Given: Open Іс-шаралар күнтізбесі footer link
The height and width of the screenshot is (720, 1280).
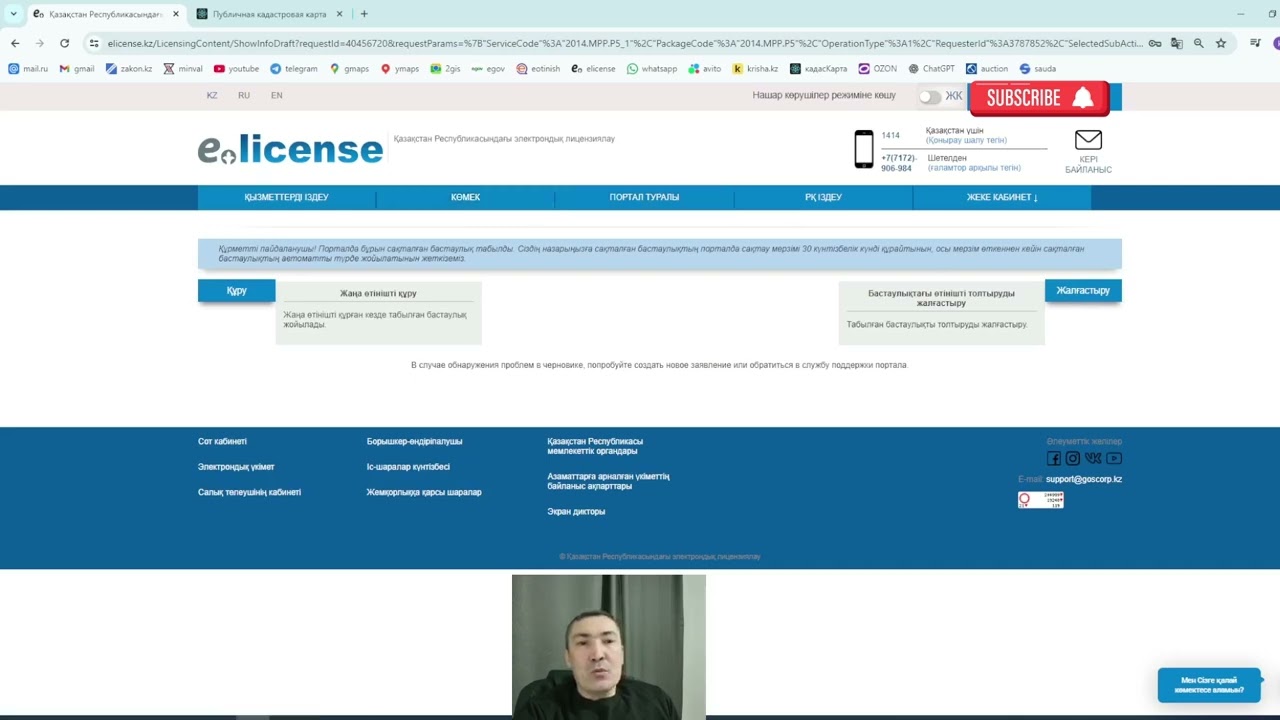Looking at the screenshot, I should click(408, 467).
